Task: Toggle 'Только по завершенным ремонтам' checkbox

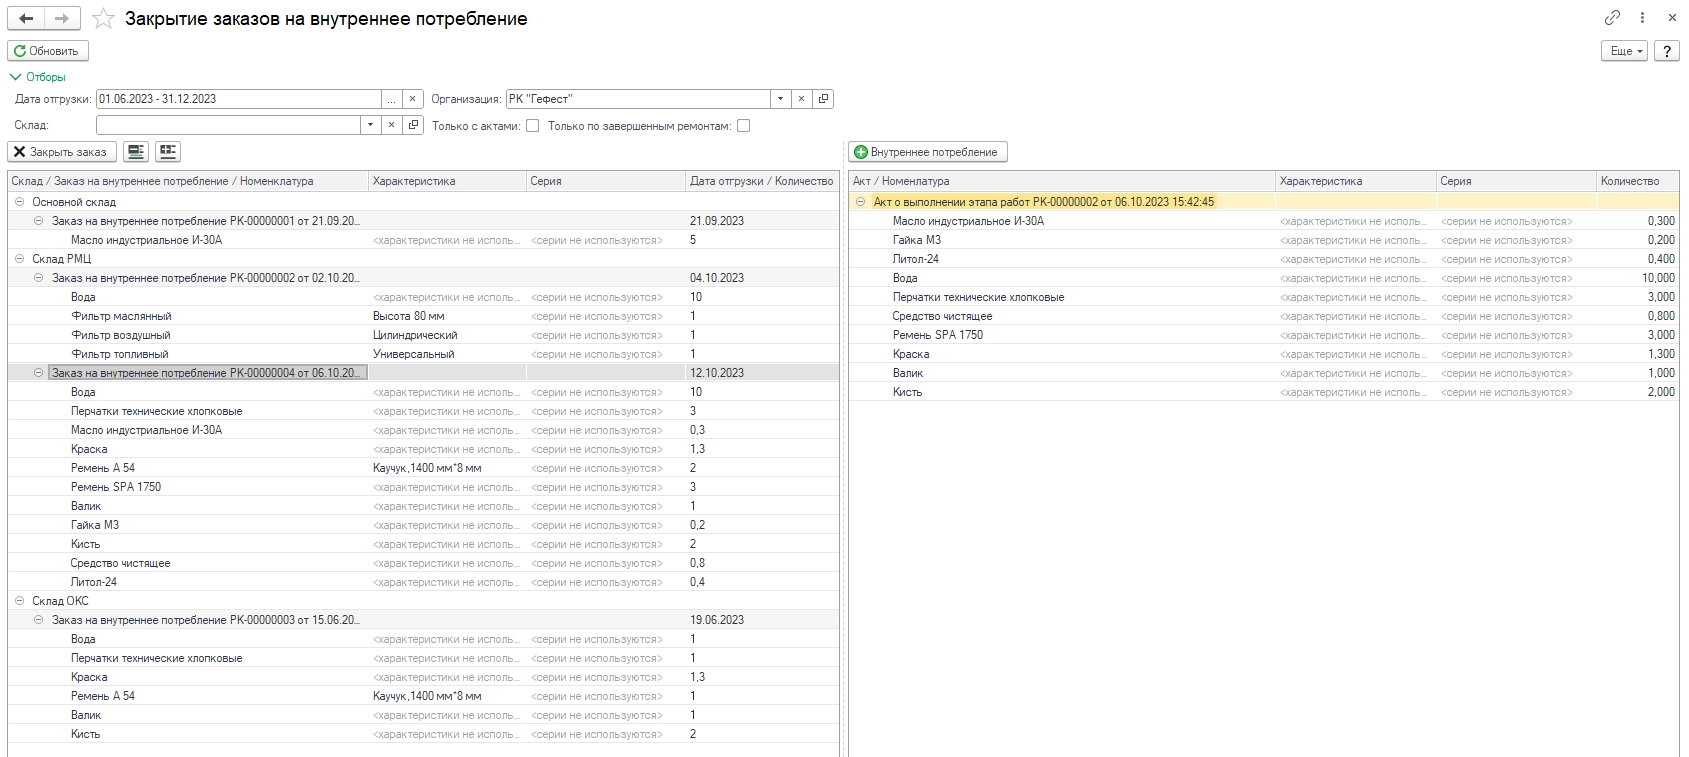Action: [743, 126]
